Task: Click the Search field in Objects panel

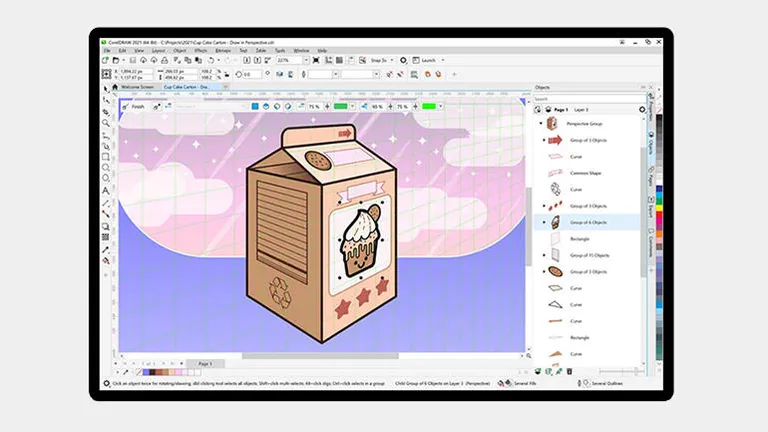Action: (590, 98)
